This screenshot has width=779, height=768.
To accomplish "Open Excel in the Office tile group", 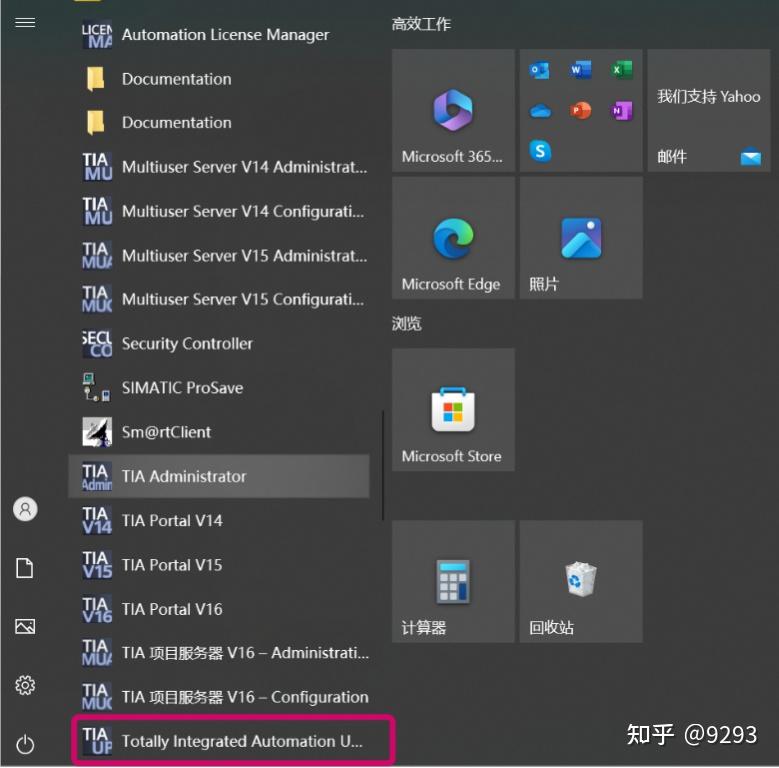I will click(621, 70).
